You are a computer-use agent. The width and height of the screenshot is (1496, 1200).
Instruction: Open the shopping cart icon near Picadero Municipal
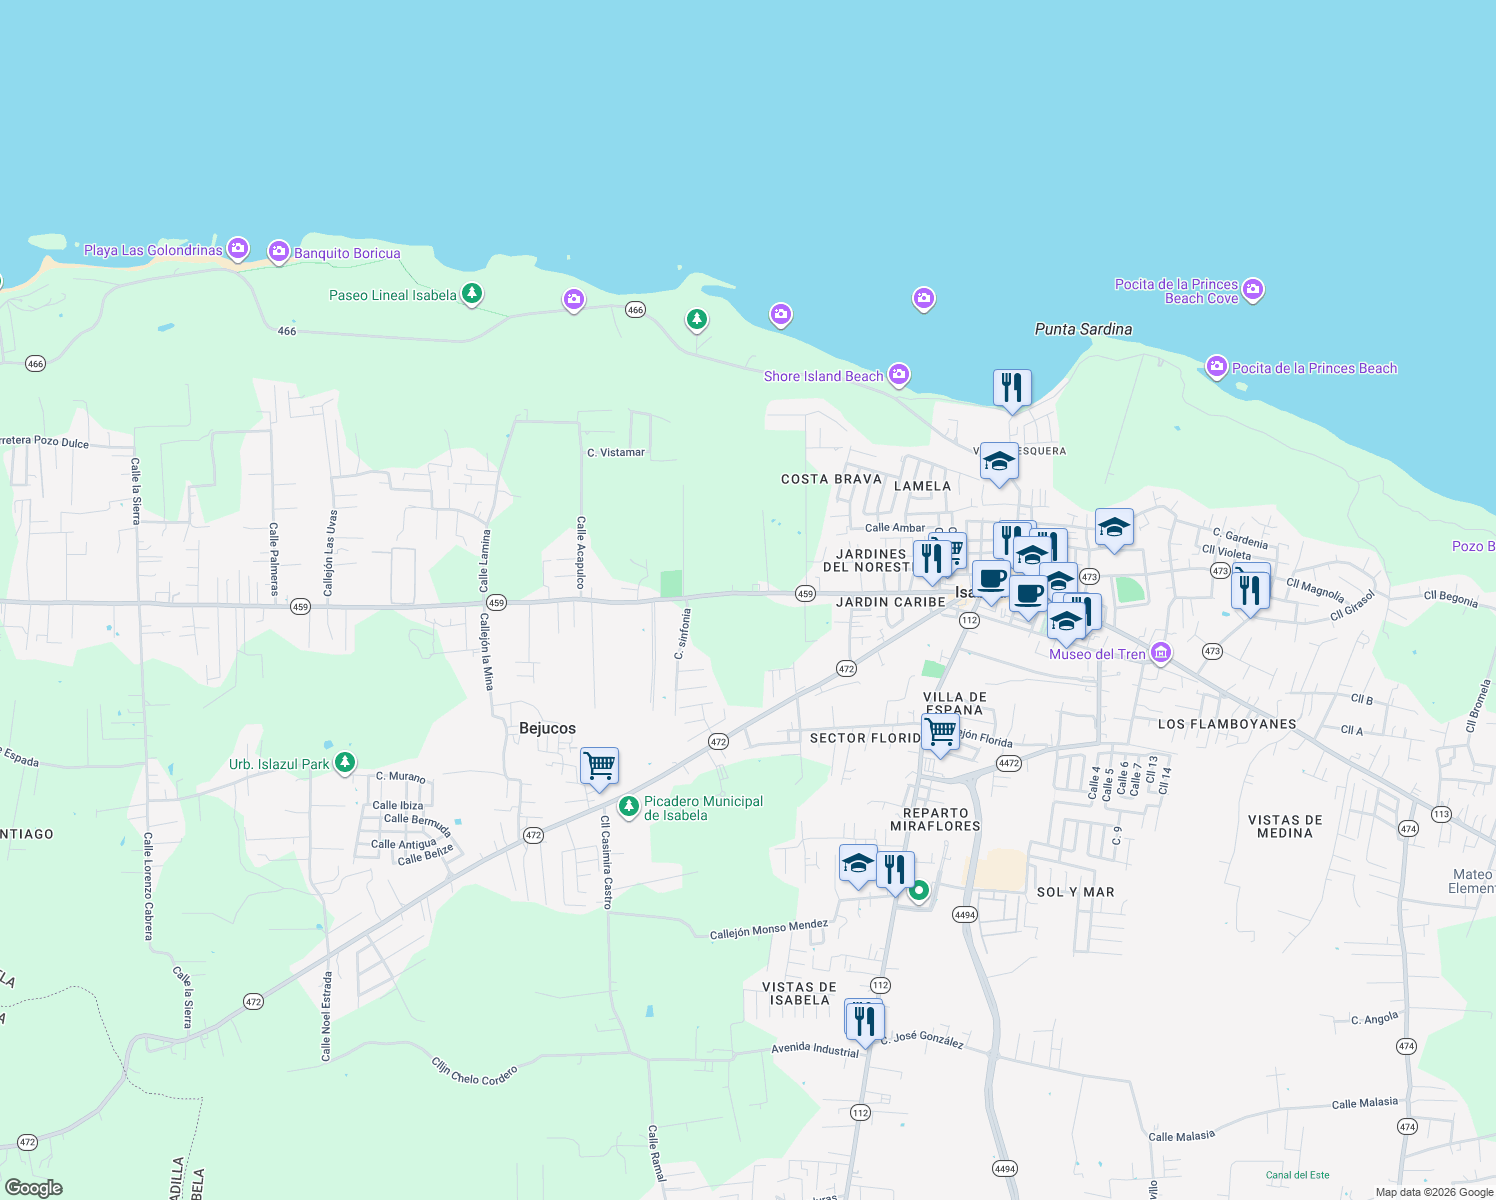click(599, 766)
